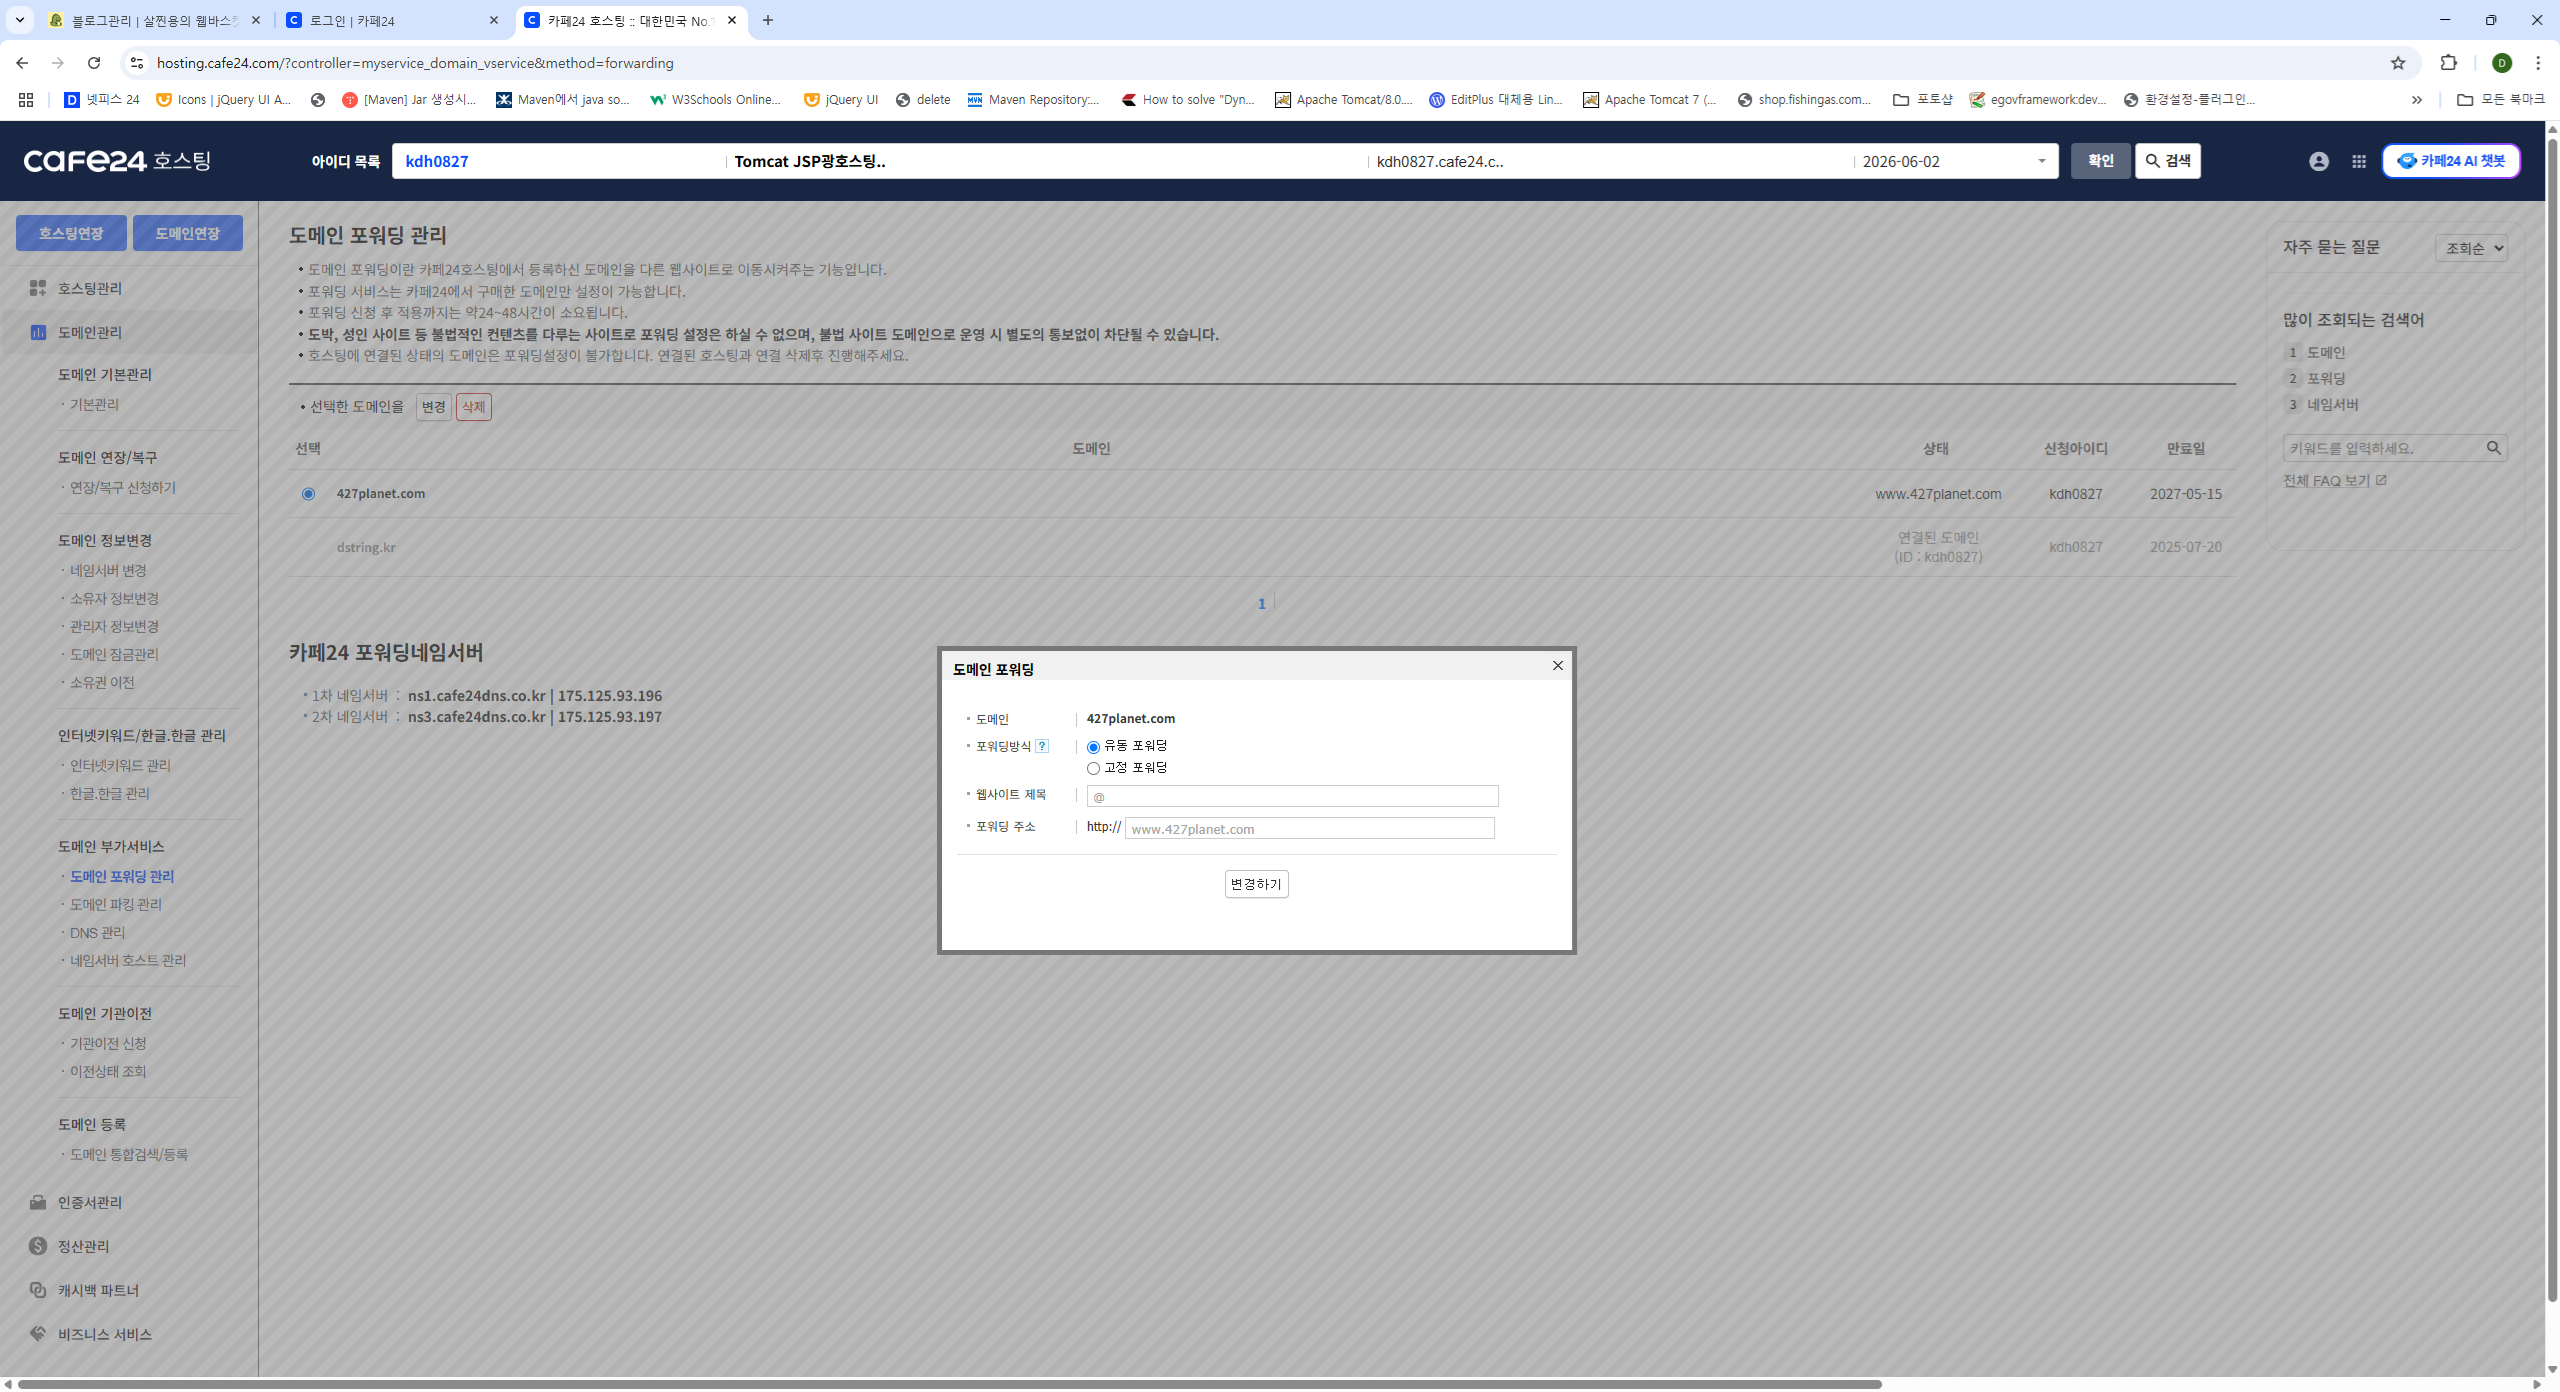Click the 인증서관리 briefcase icon
The height and width of the screenshot is (1392, 2560).
38,1202
